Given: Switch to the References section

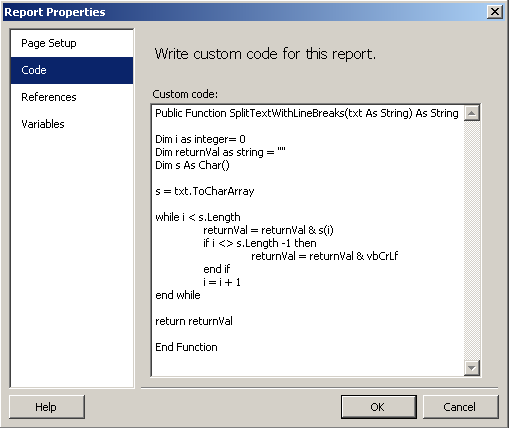Looking at the screenshot, I should coord(72,97).
